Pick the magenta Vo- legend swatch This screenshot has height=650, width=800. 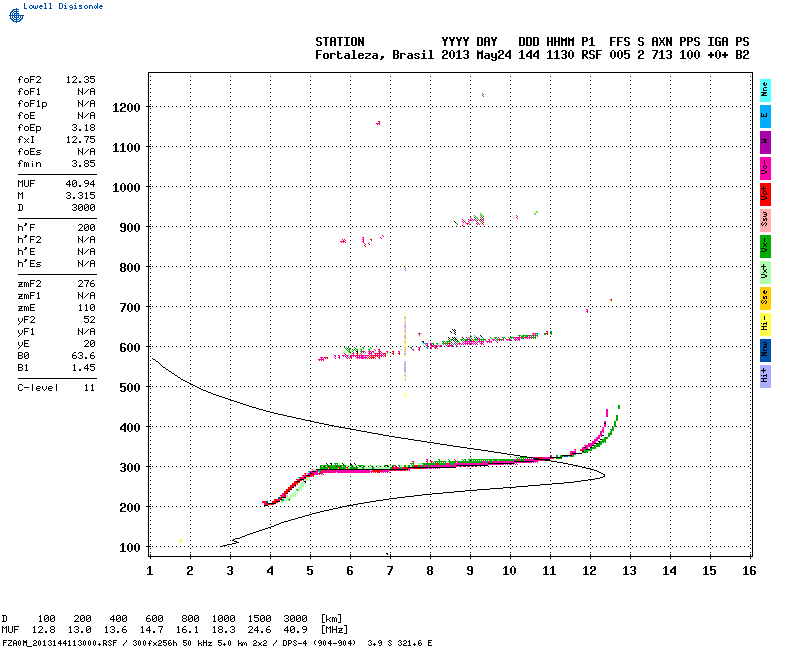[x=764, y=168]
